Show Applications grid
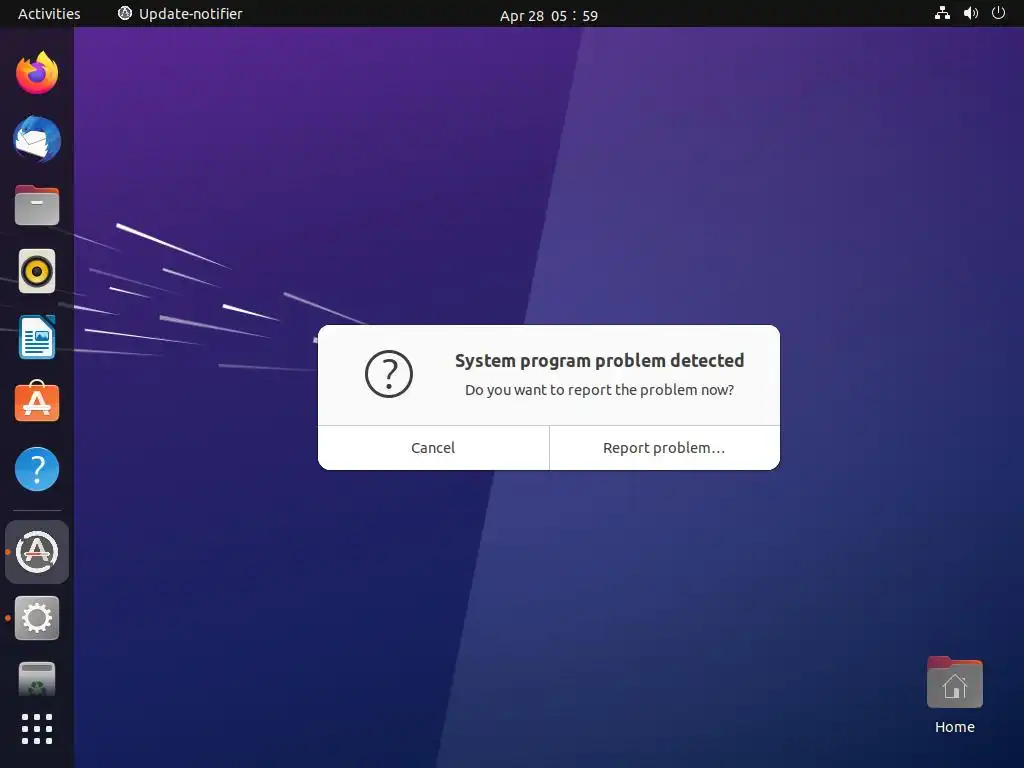The width and height of the screenshot is (1024, 768). click(x=37, y=729)
